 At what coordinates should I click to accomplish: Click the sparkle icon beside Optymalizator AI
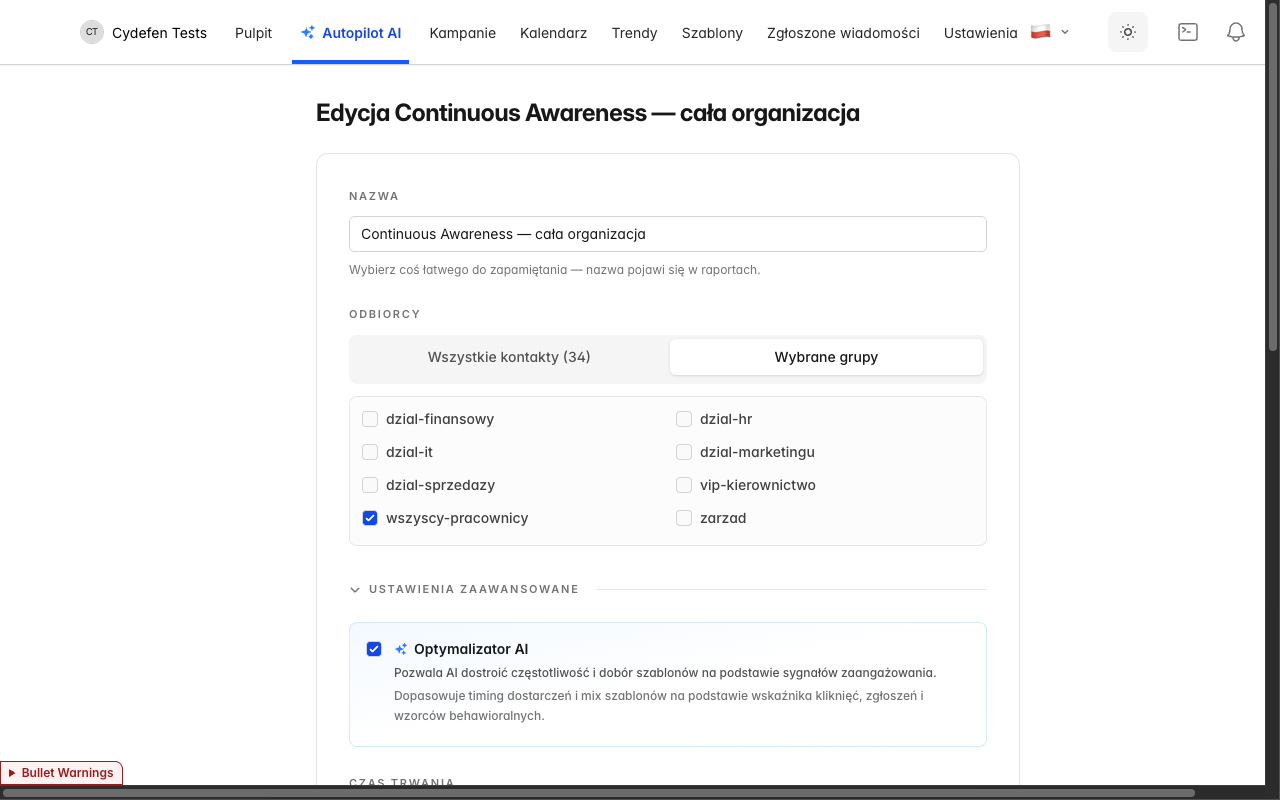pyautogui.click(x=401, y=649)
